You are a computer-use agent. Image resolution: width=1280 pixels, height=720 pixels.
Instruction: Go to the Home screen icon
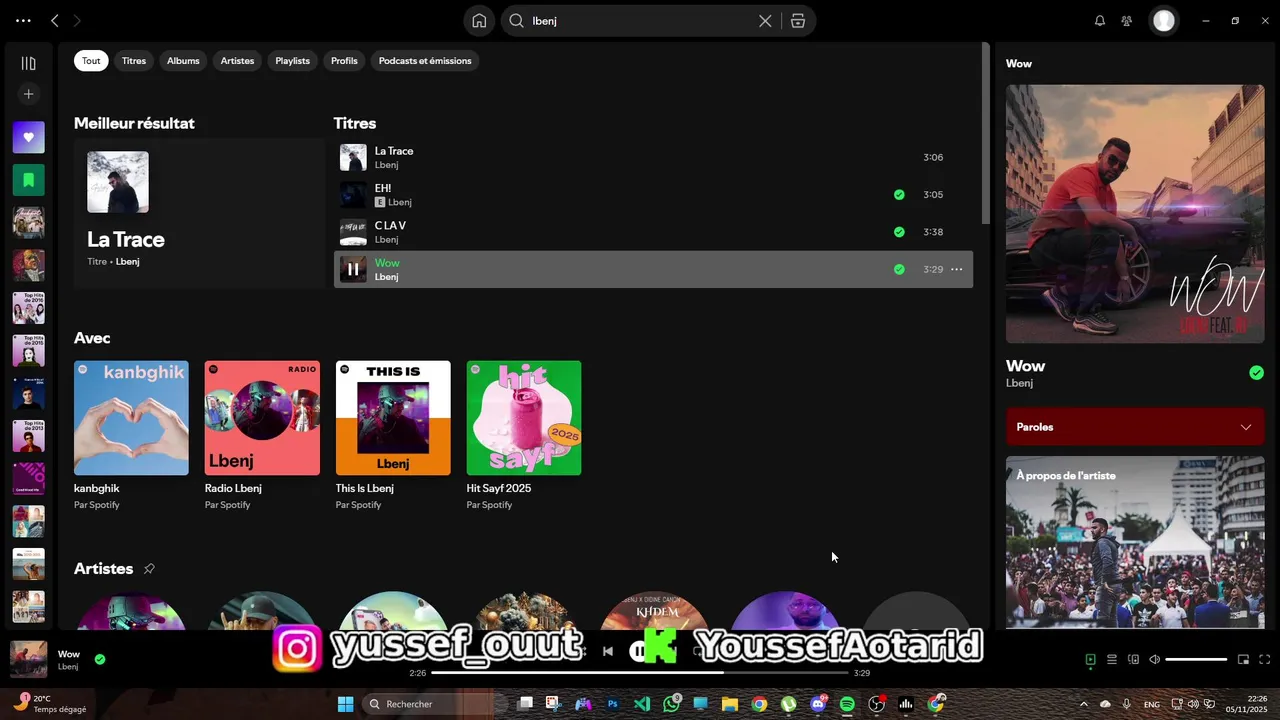[479, 20]
